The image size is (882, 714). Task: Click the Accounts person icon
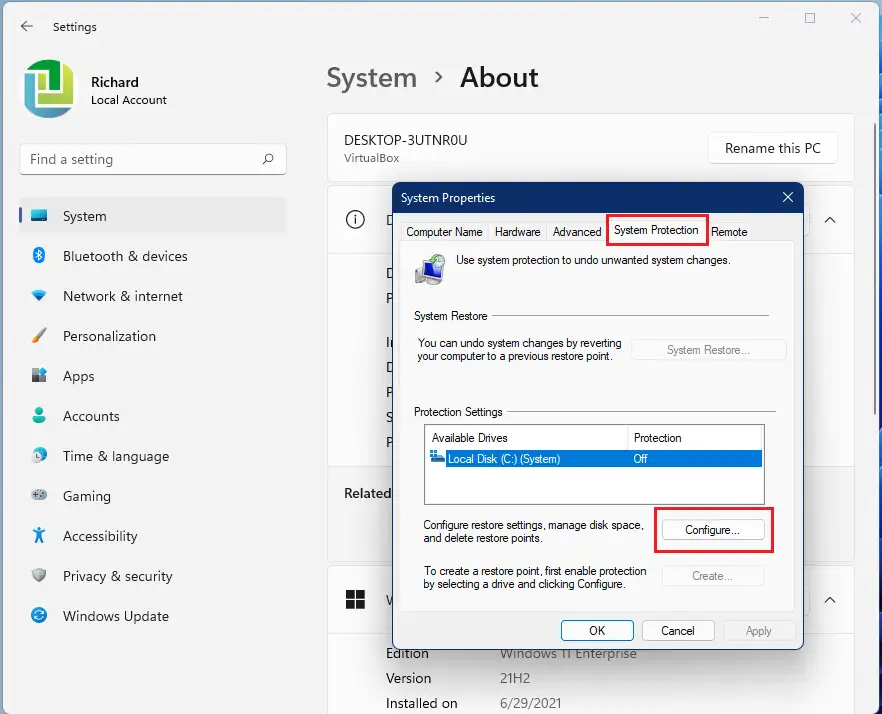tap(39, 415)
